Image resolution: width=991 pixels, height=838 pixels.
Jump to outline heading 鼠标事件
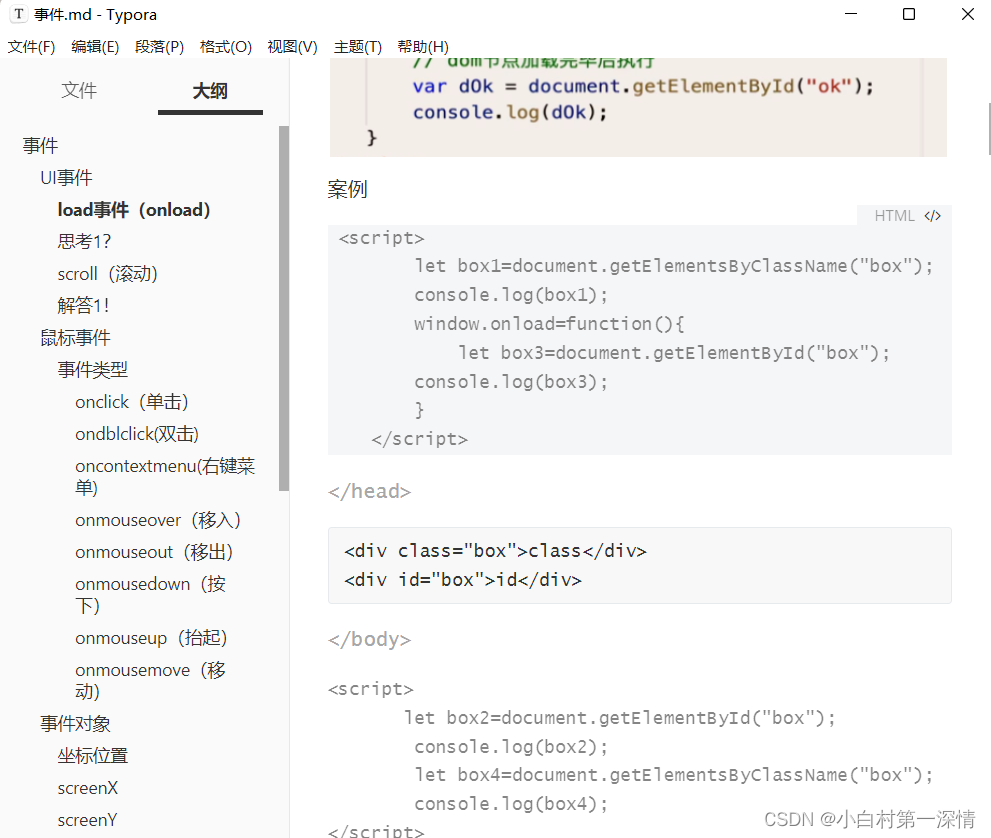click(75, 338)
